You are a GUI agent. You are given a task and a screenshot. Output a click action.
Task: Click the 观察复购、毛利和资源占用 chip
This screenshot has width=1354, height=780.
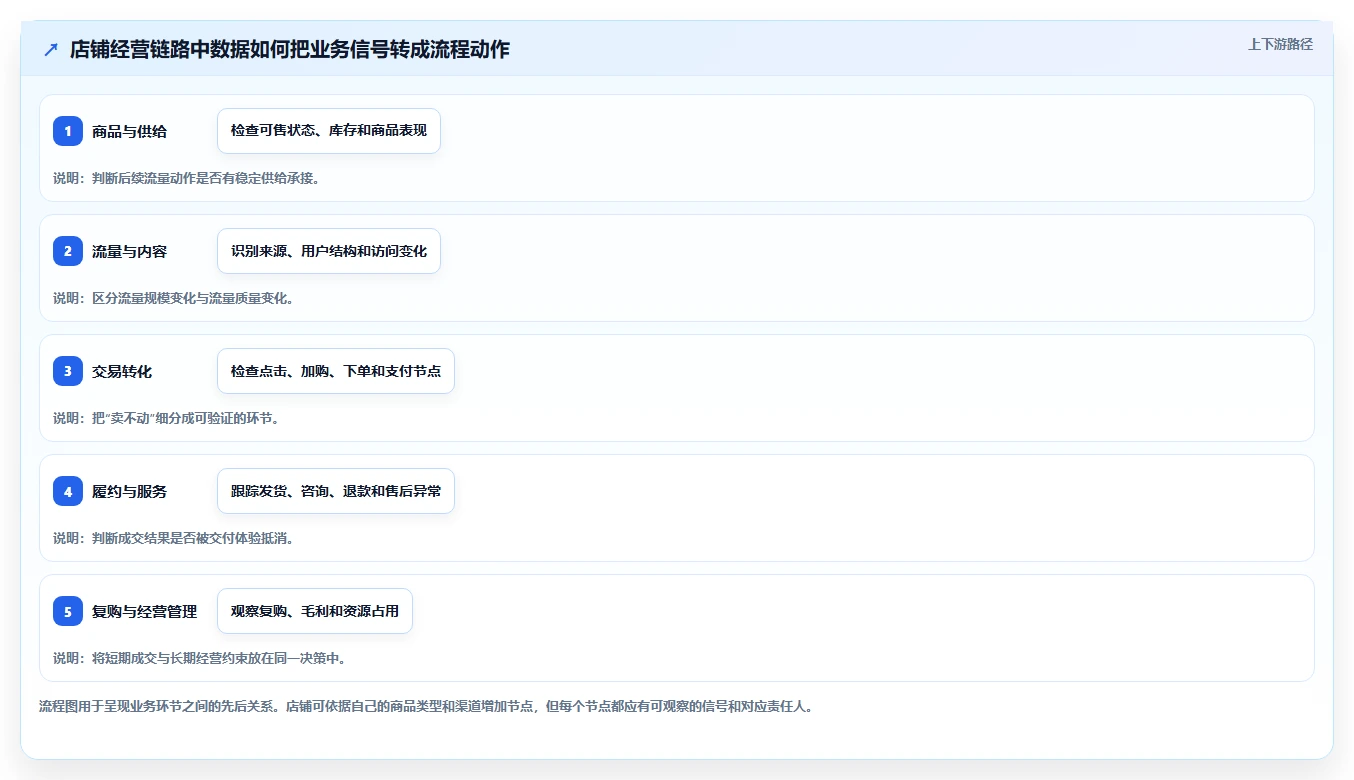(315, 611)
